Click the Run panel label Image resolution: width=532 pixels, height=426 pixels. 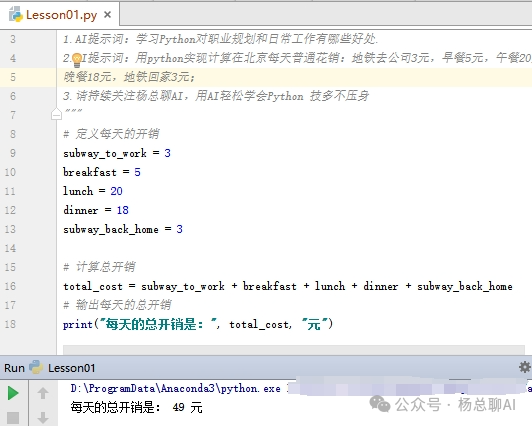[14, 368]
